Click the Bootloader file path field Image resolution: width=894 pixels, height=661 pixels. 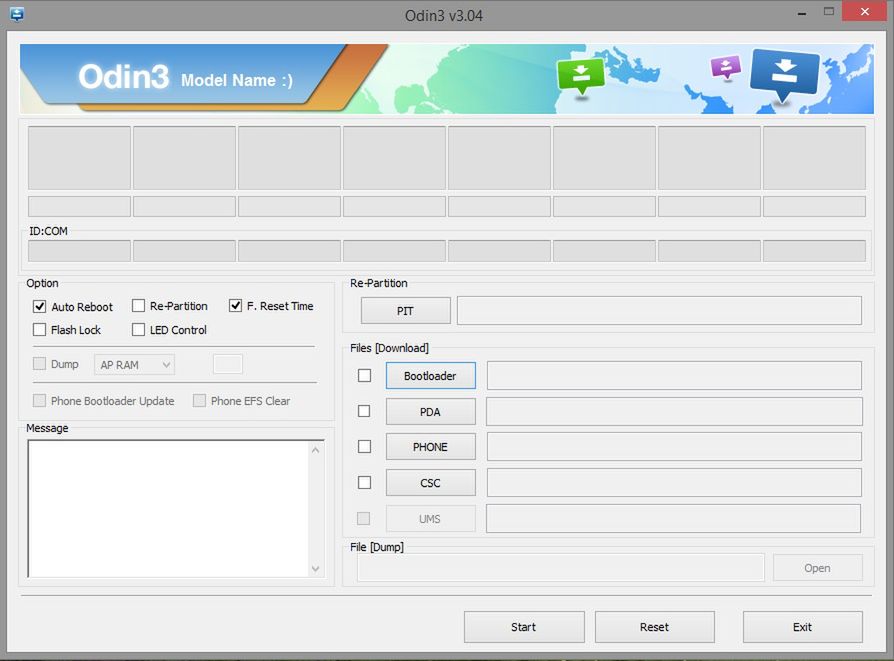pyautogui.click(x=674, y=375)
